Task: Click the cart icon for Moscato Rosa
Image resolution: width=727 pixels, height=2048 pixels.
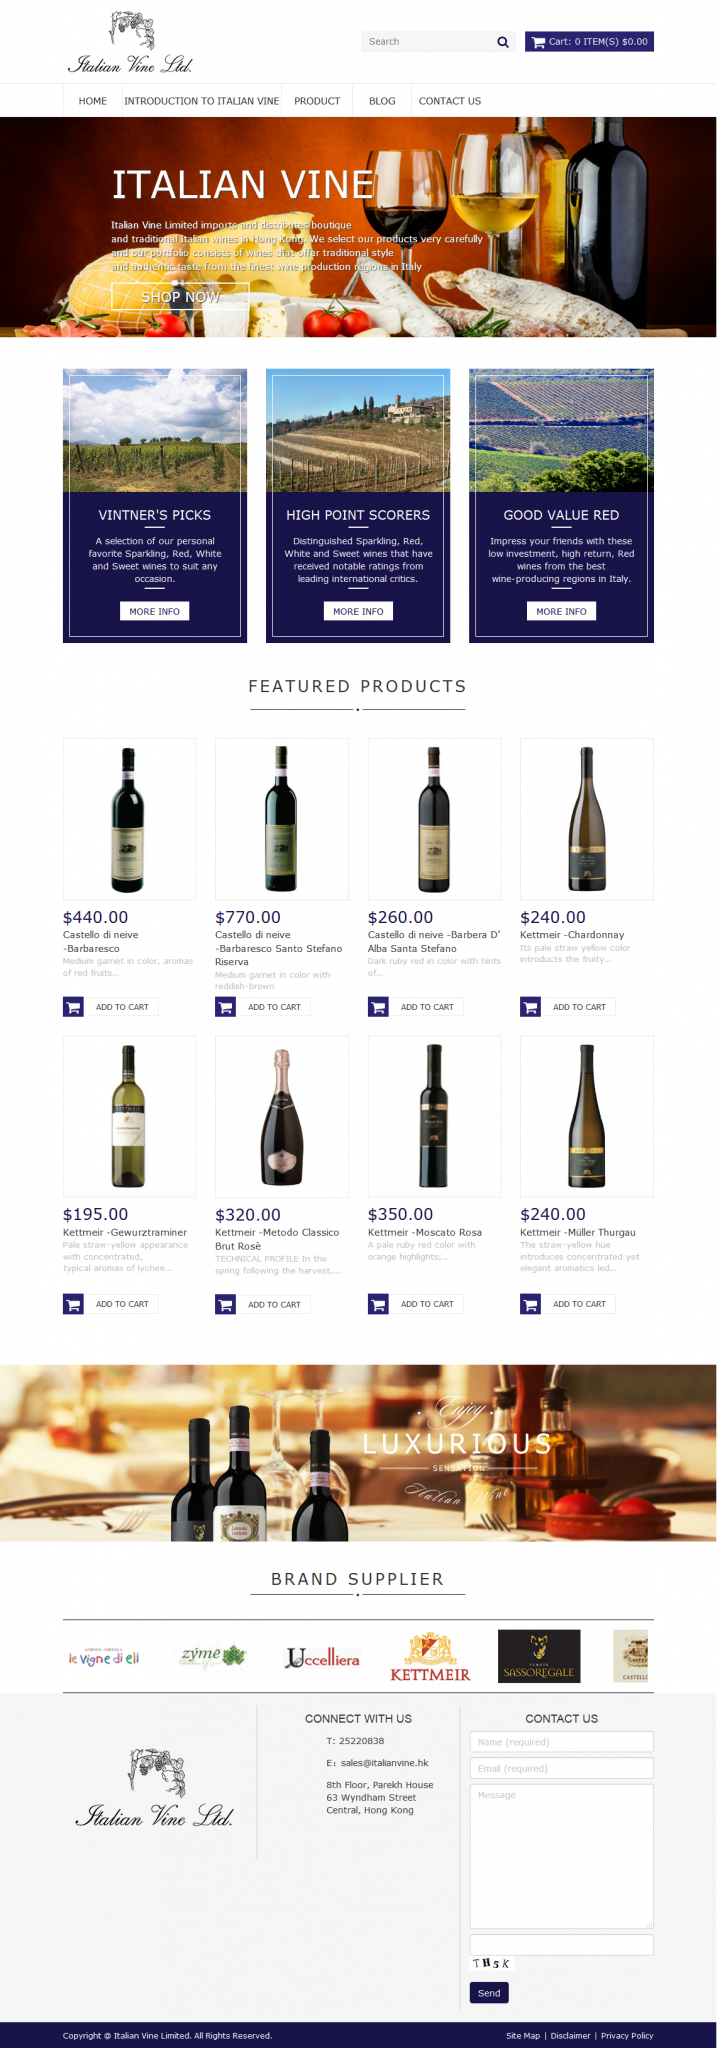Action: [378, 1304]
